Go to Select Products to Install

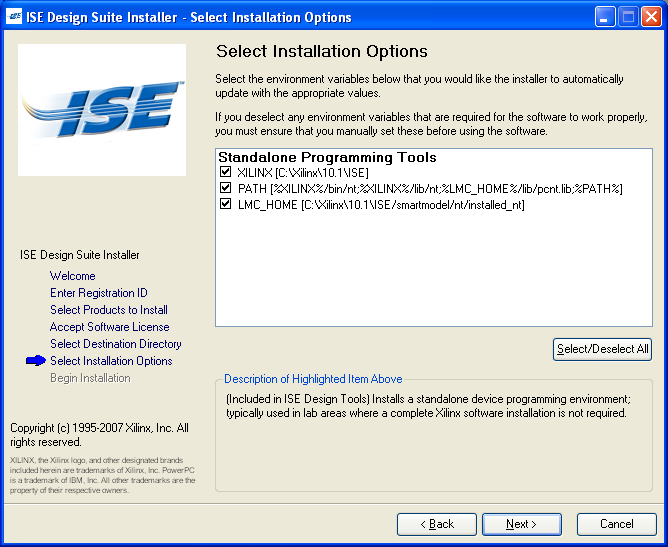[x=109, y=310]
